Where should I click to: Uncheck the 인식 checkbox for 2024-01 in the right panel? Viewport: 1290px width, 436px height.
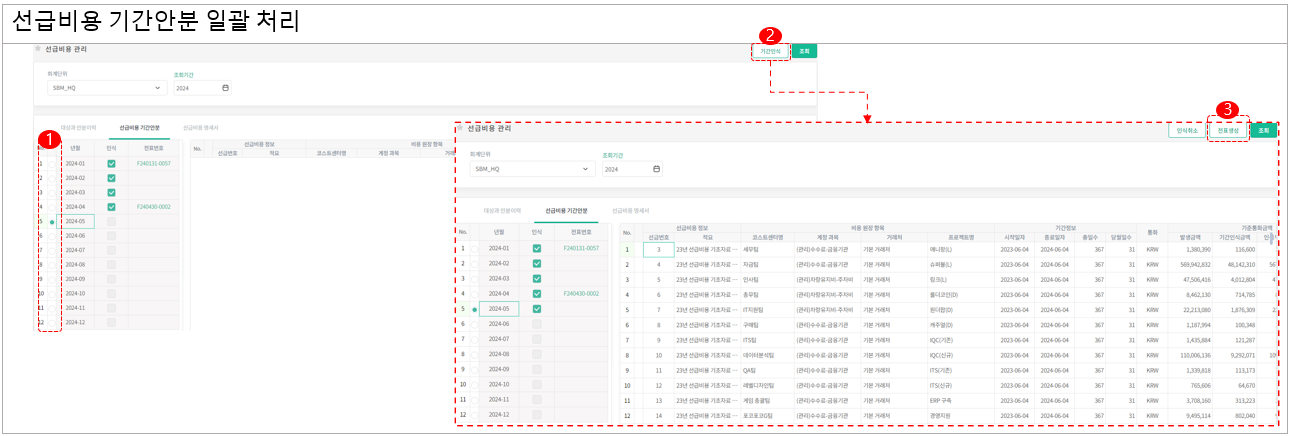(537, 249)
